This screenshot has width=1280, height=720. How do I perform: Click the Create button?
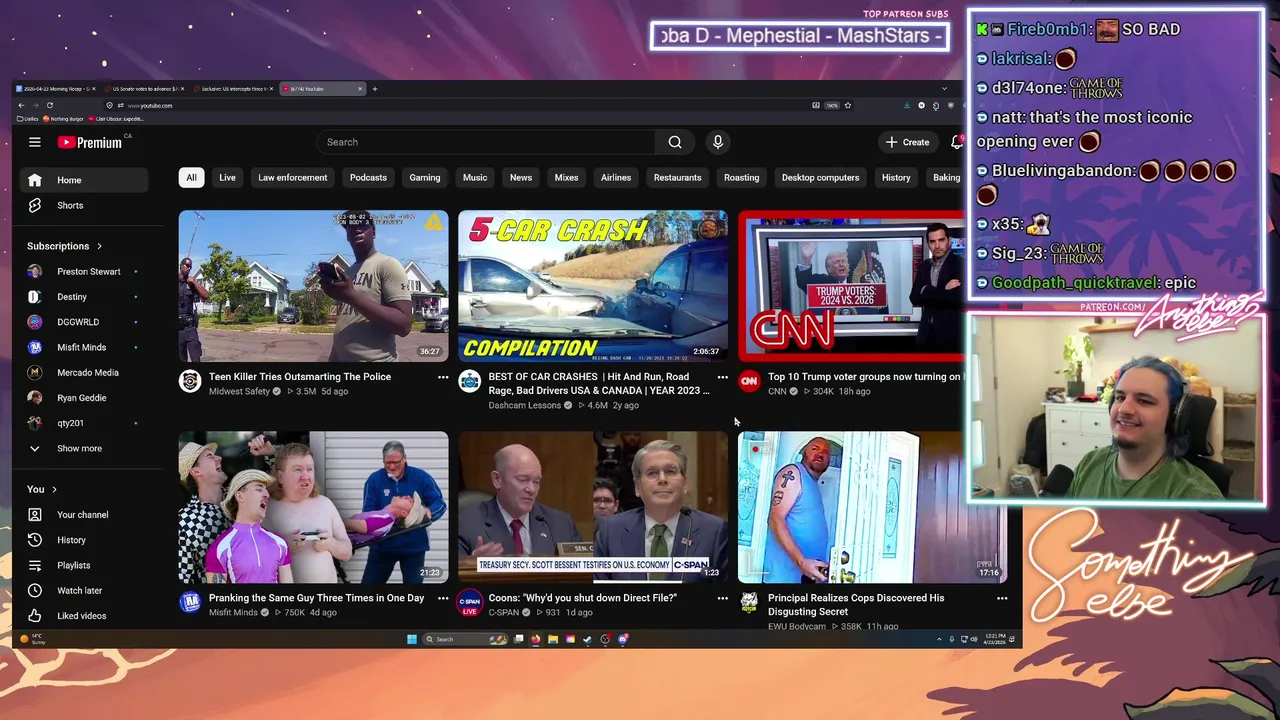point(908,142)
